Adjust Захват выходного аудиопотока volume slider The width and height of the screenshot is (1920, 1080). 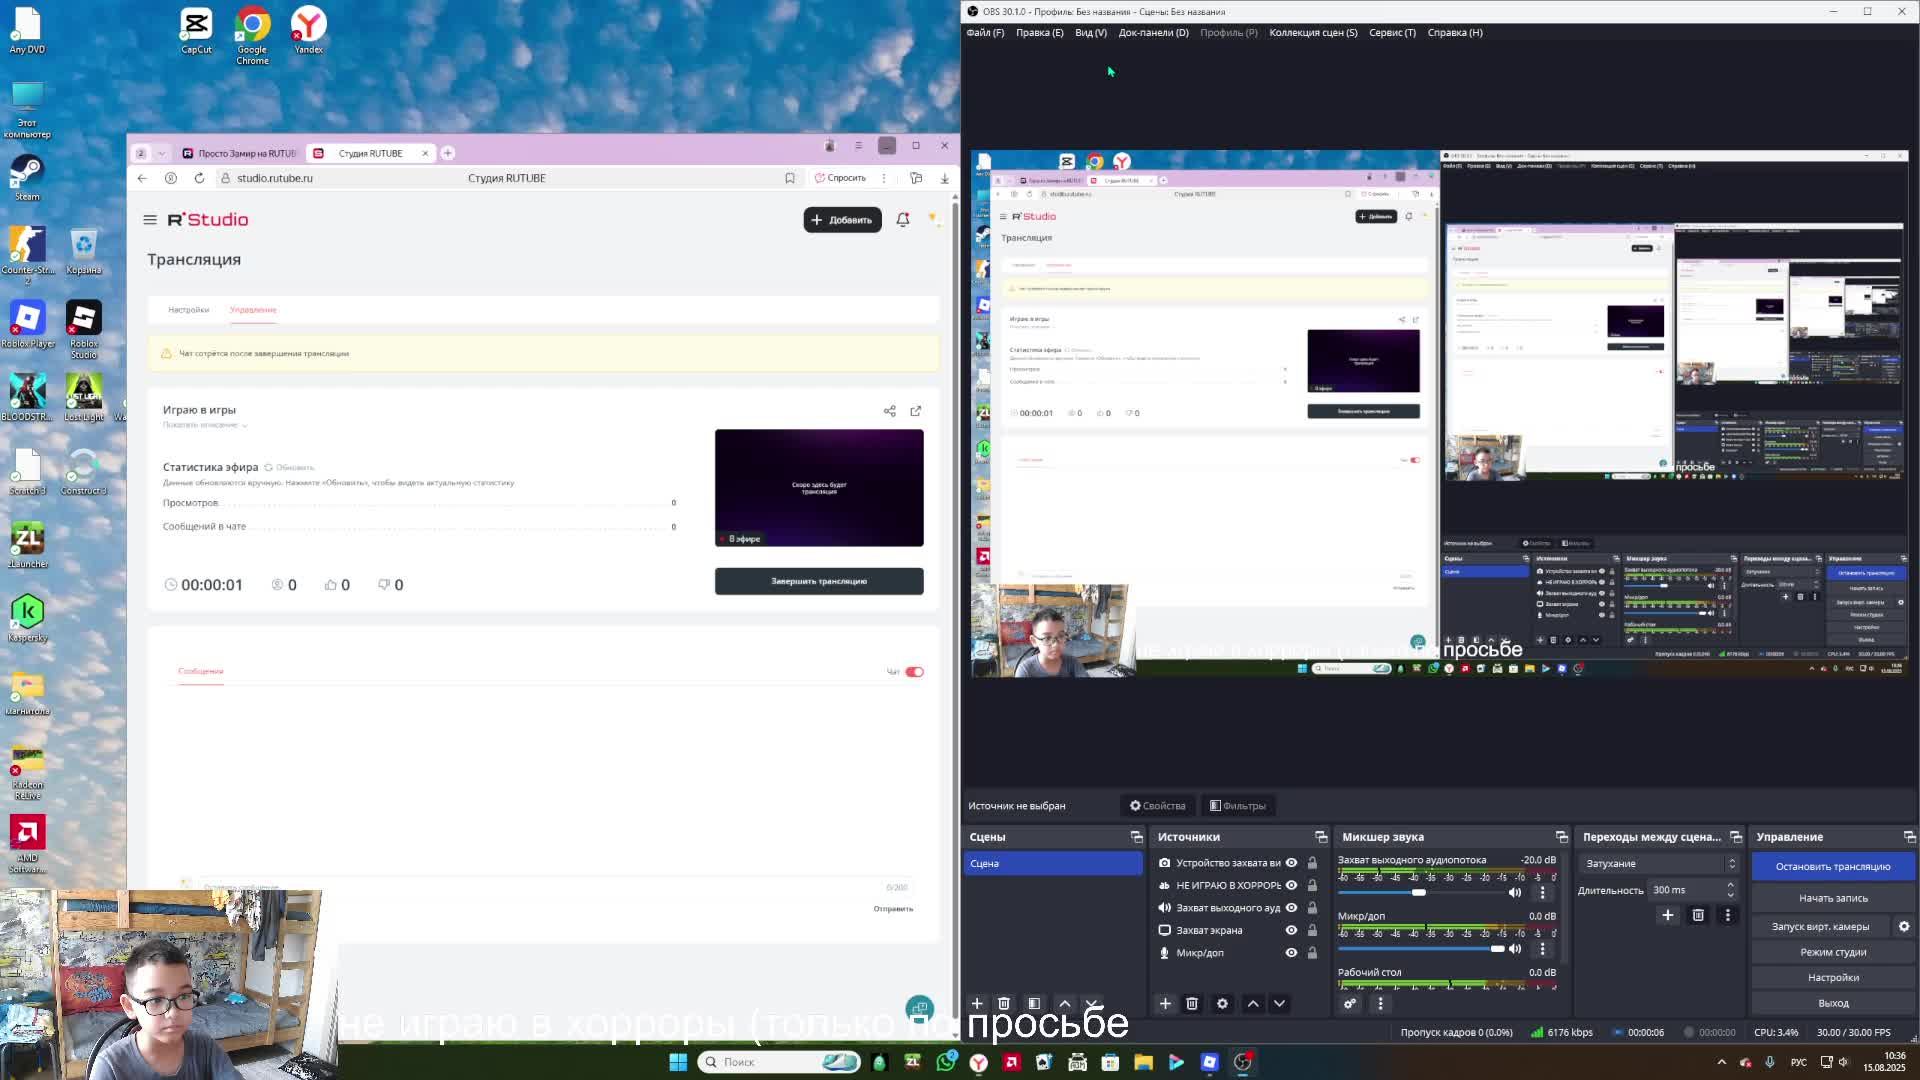1418,892
